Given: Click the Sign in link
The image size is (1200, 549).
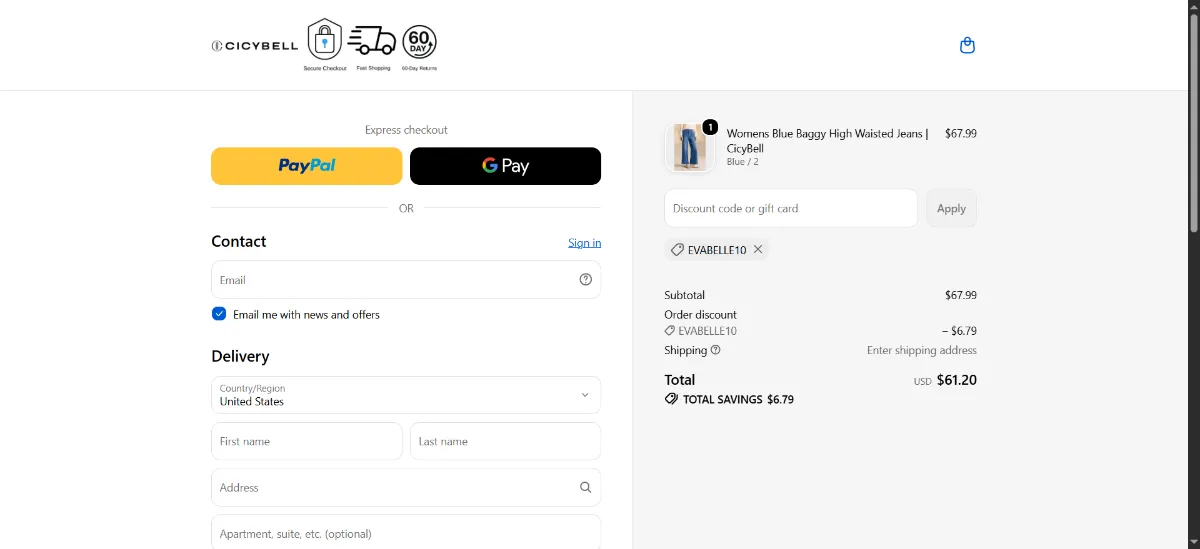Looking at the screenshot, I should (x=585, y=243).
